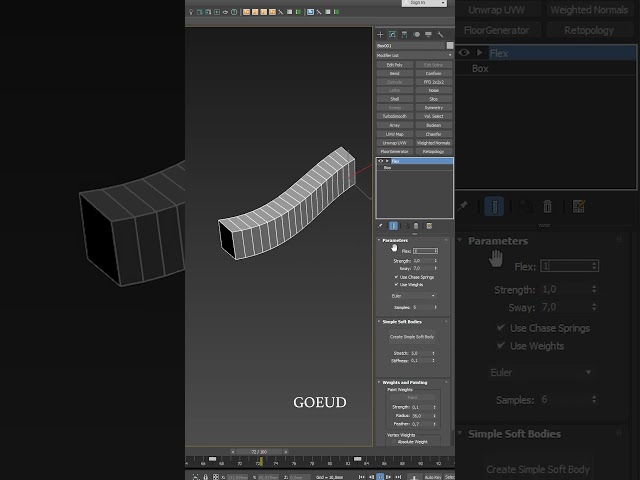Open the Hierarchy panel icon

point(404,34)
